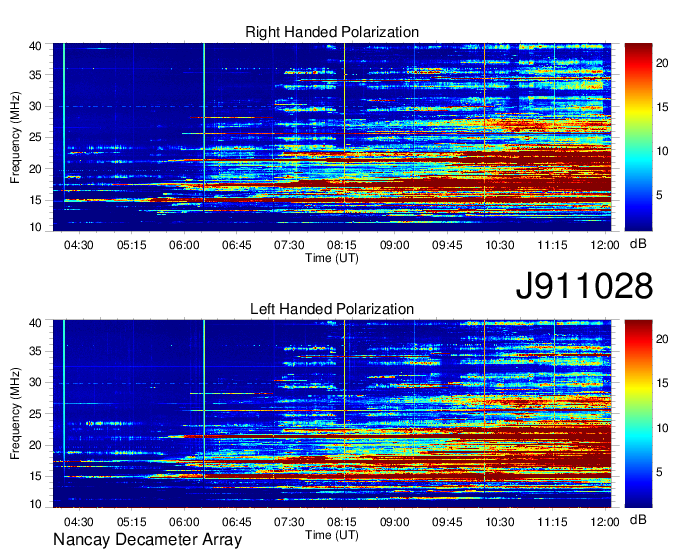Image resolution: width=680 pixels, height=552 pixels.
Task: Click the 06:00 tick on the top plot
Action: (x=184, y=245)
